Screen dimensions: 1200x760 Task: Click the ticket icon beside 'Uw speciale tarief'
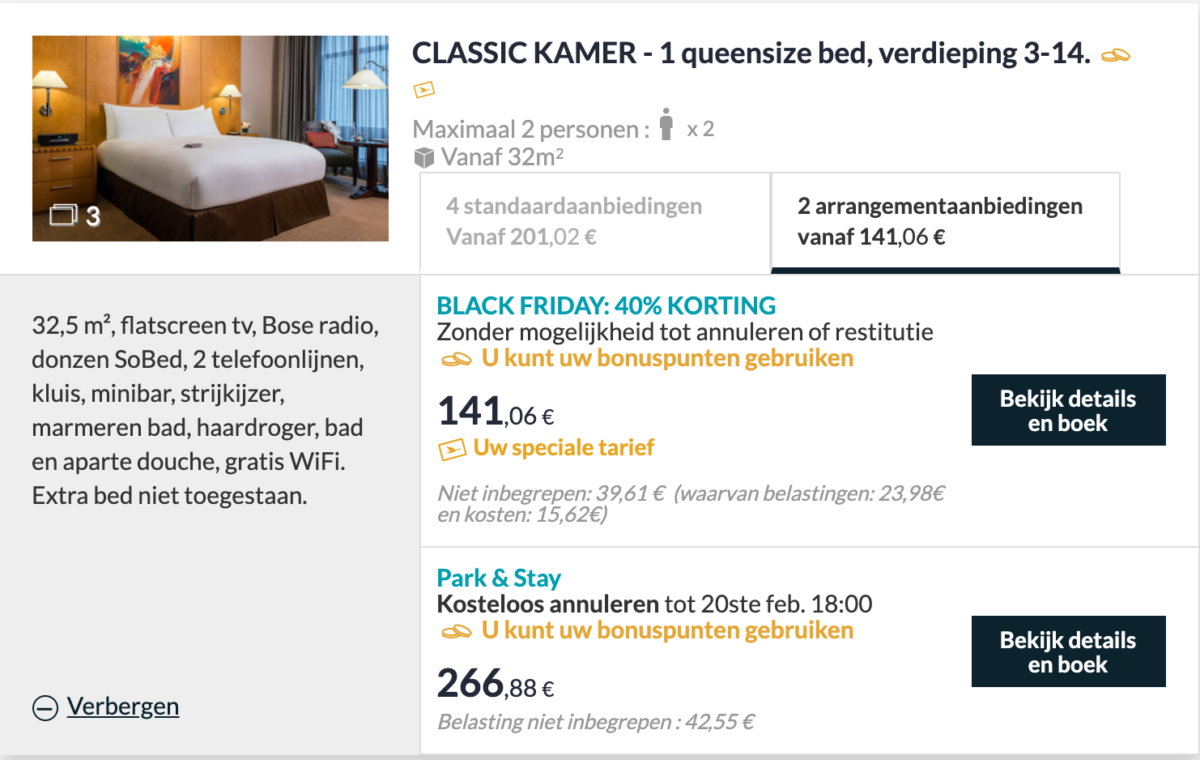tap(453, 449)
